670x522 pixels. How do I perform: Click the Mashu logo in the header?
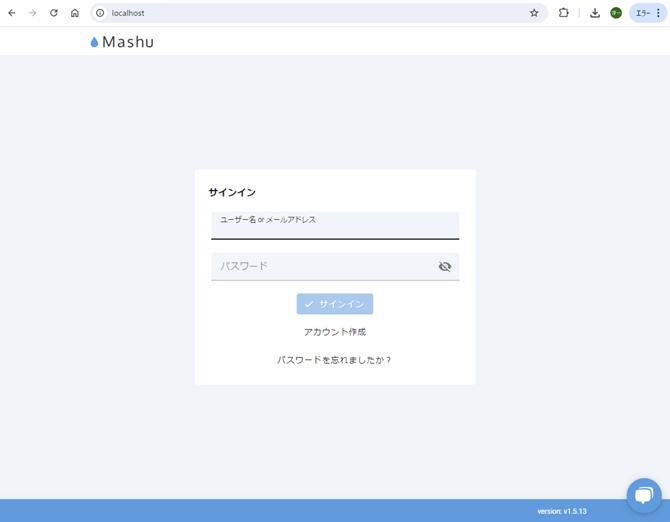pyautogui.click(x=122, y=42)
